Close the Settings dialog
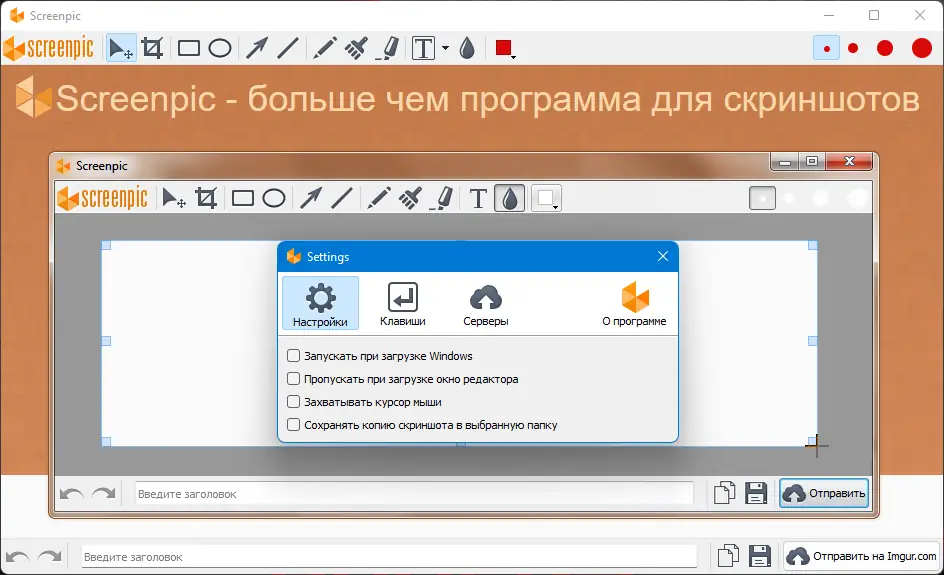Screen dimensions: 944x575 (663, 256)
